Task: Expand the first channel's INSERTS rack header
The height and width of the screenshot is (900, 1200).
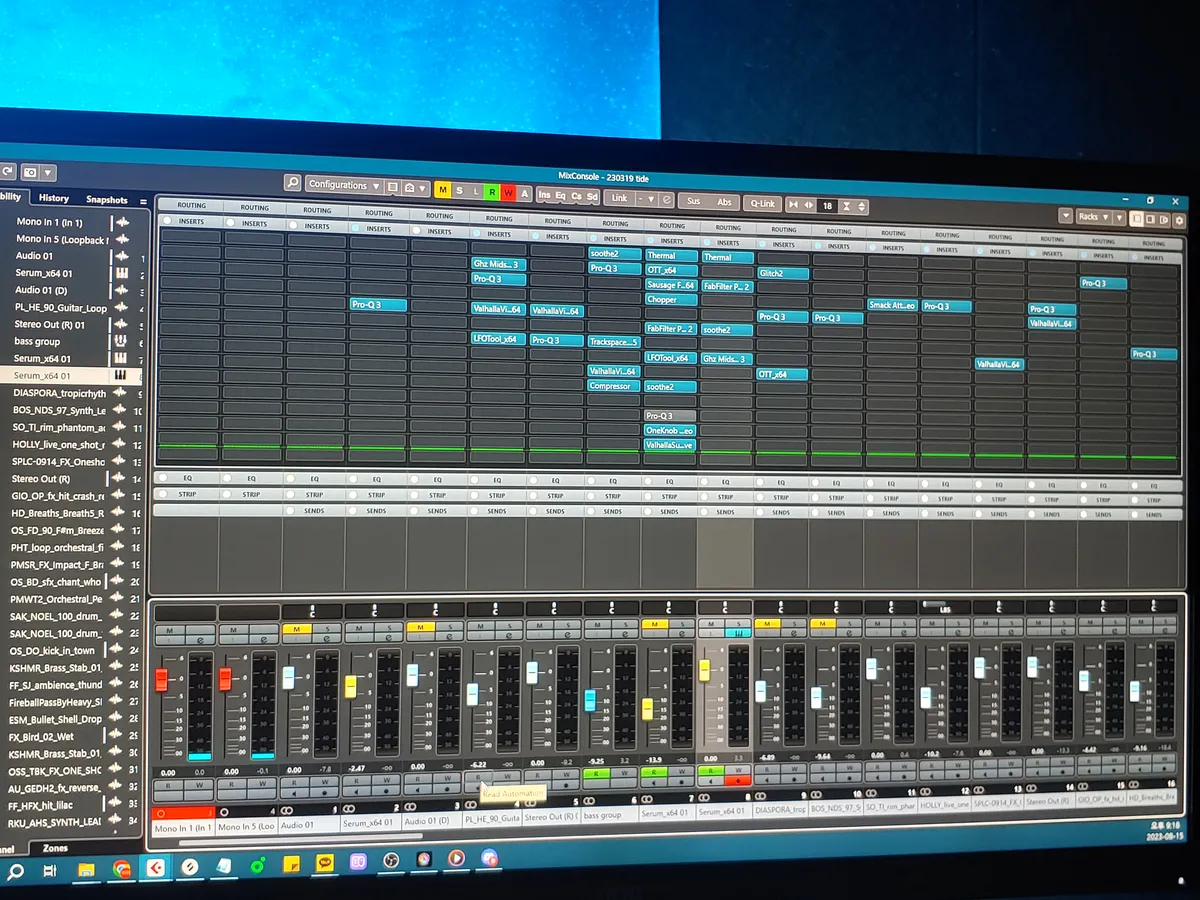Action: (190, 221)
